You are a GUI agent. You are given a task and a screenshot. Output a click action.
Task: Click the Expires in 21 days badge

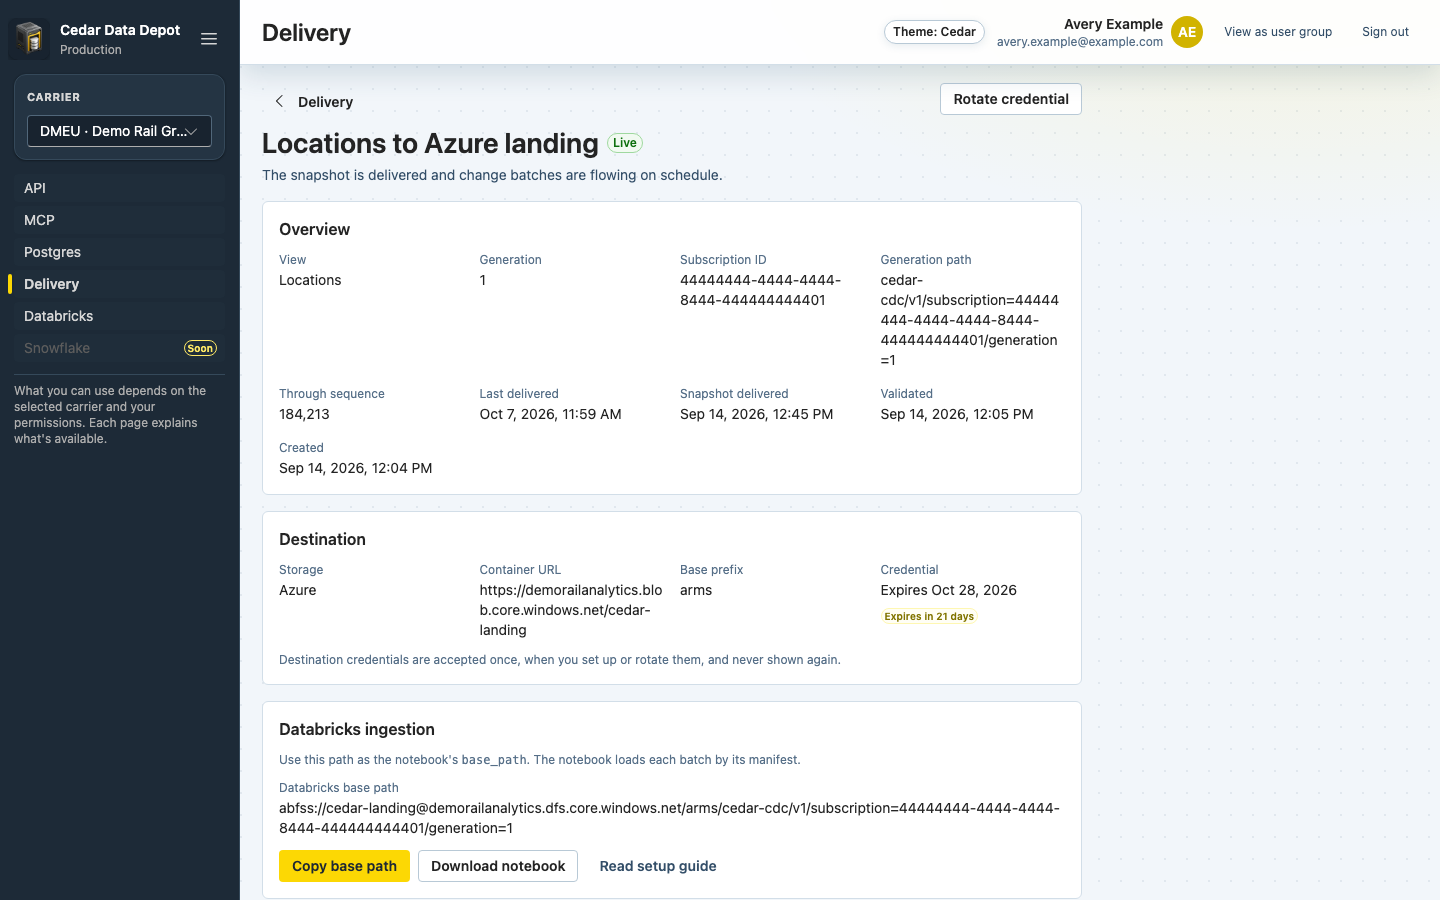929,616
